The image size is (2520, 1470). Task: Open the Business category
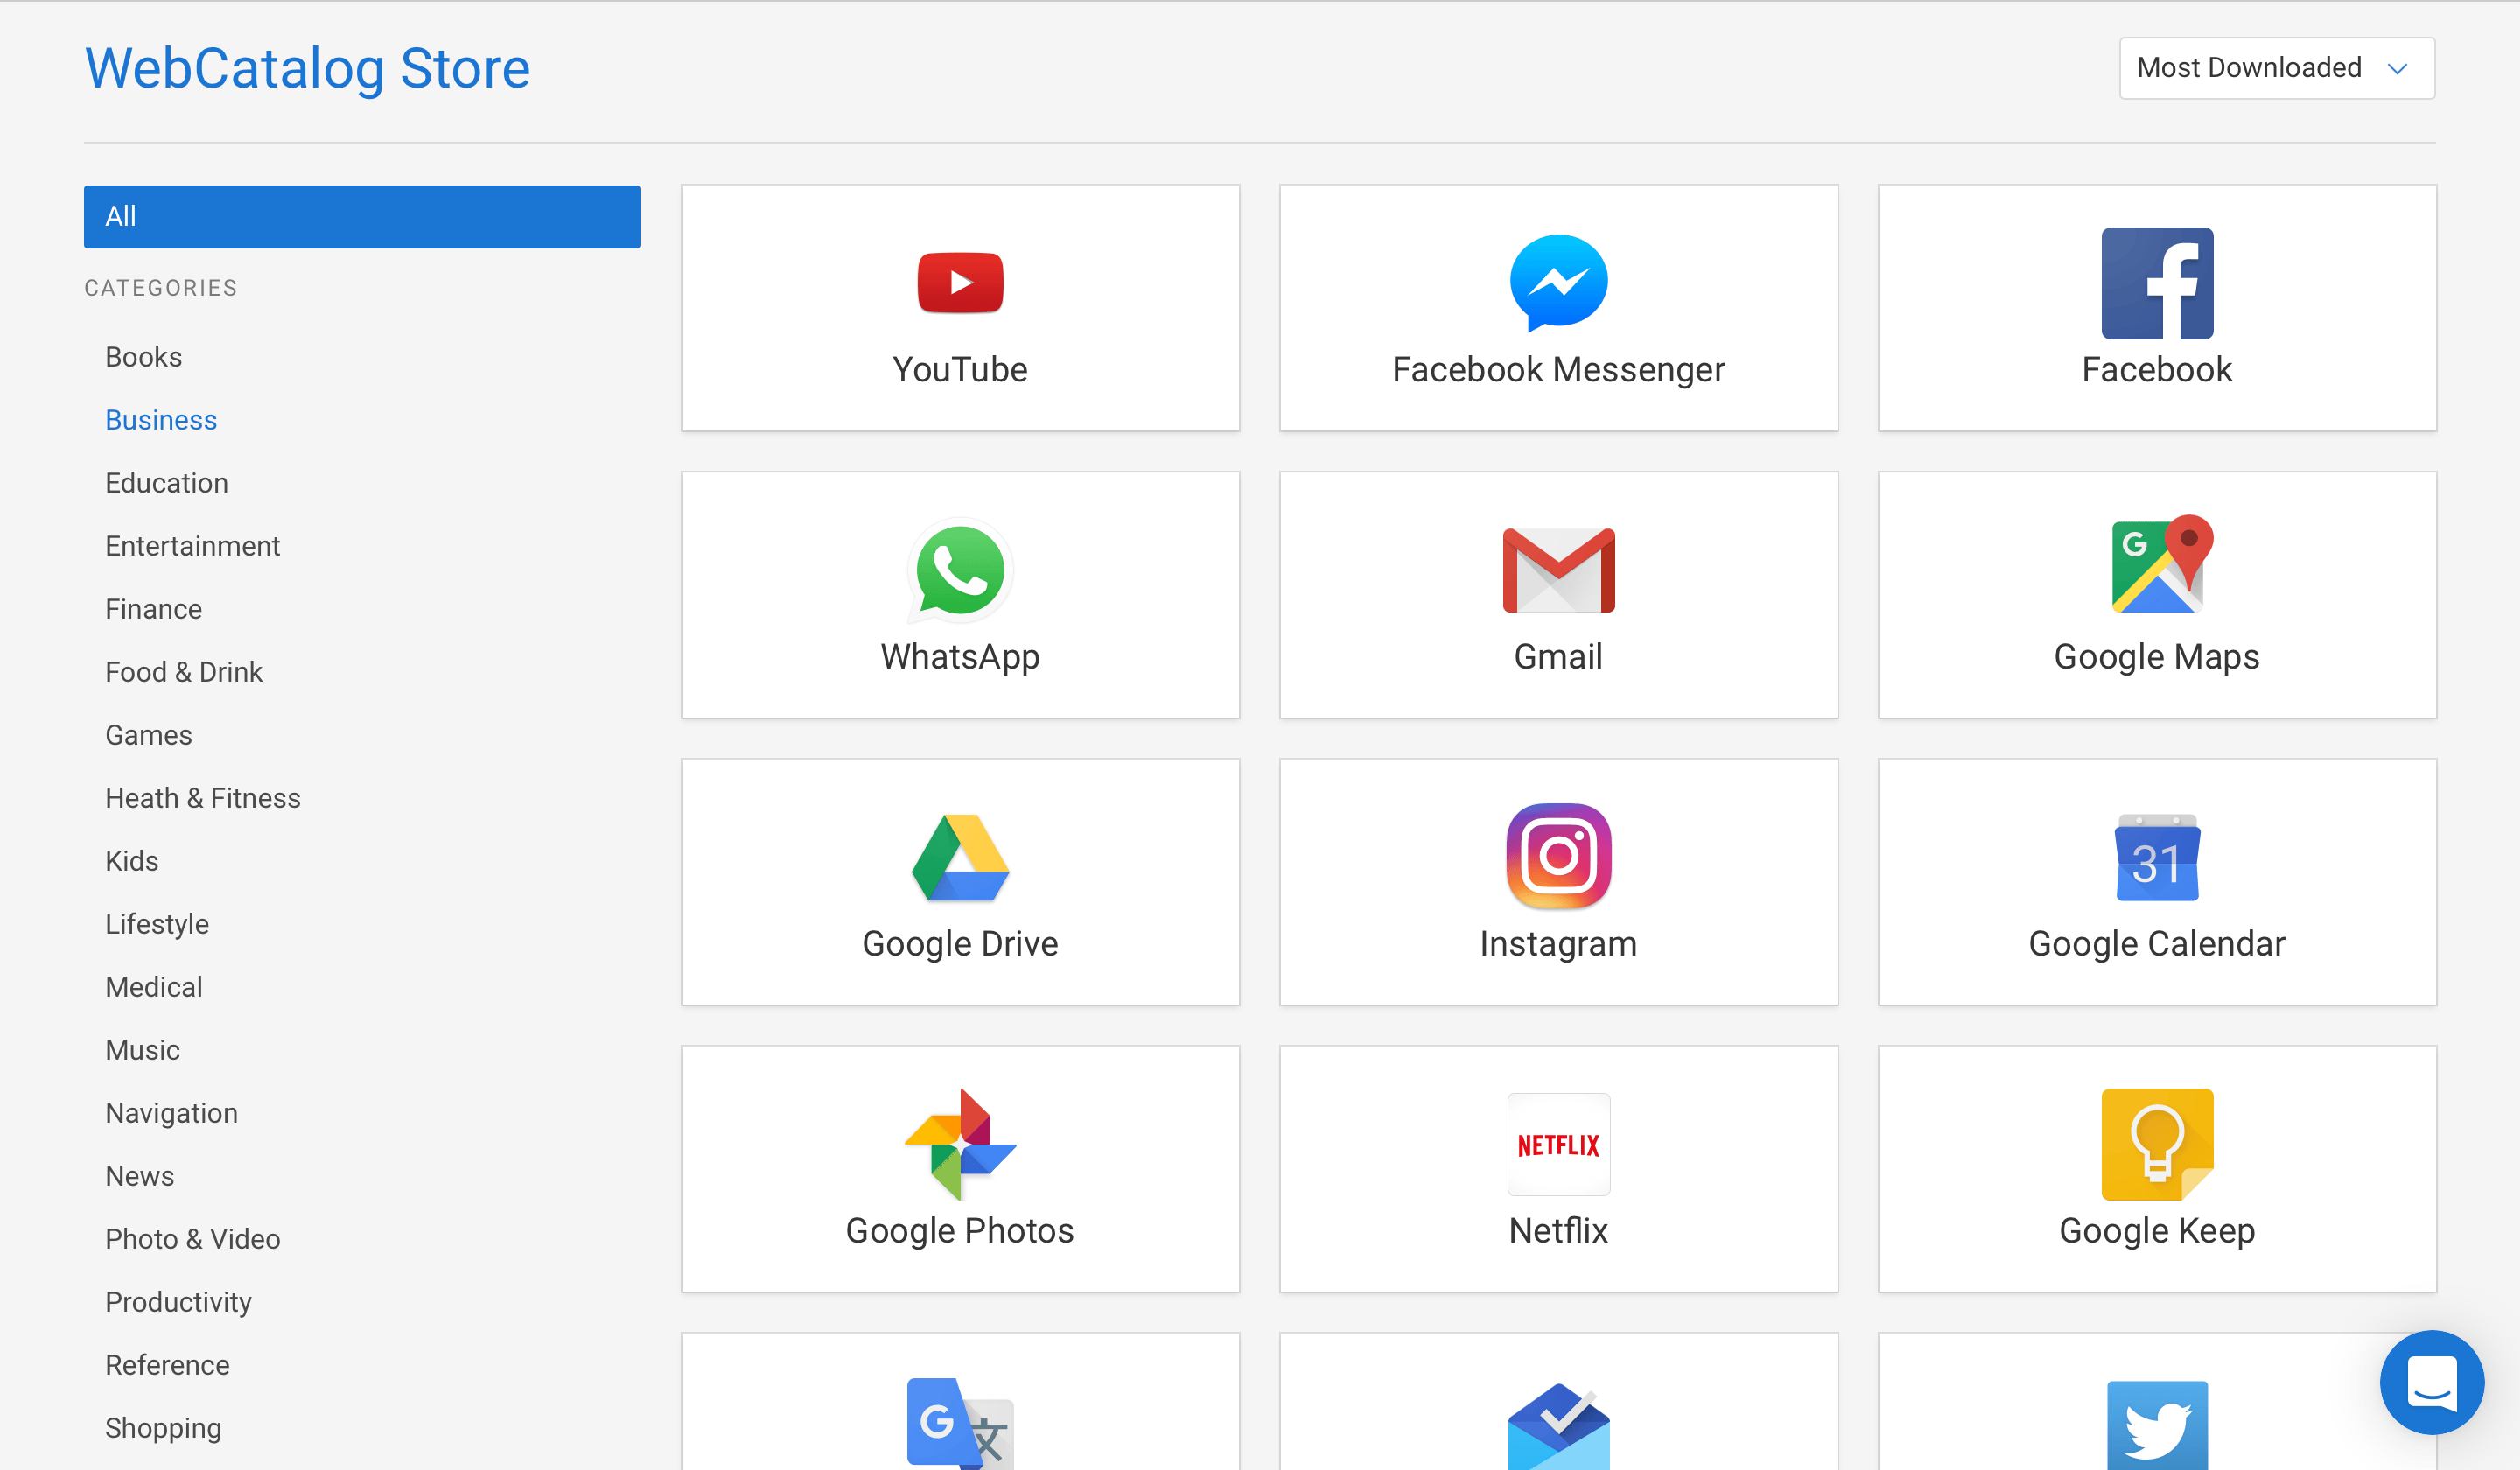[x=161, y=420]
